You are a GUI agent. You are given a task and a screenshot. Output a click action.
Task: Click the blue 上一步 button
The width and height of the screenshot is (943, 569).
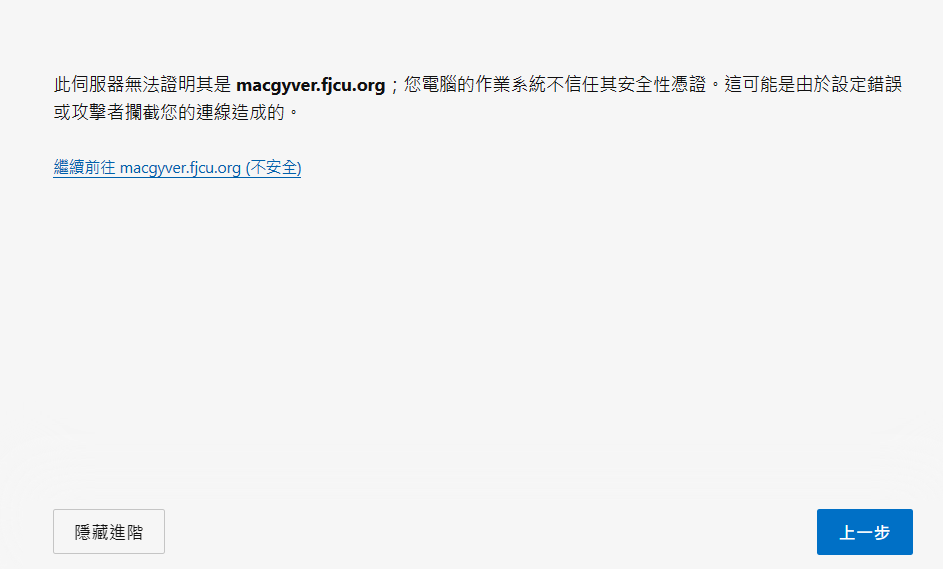[864, 532]
